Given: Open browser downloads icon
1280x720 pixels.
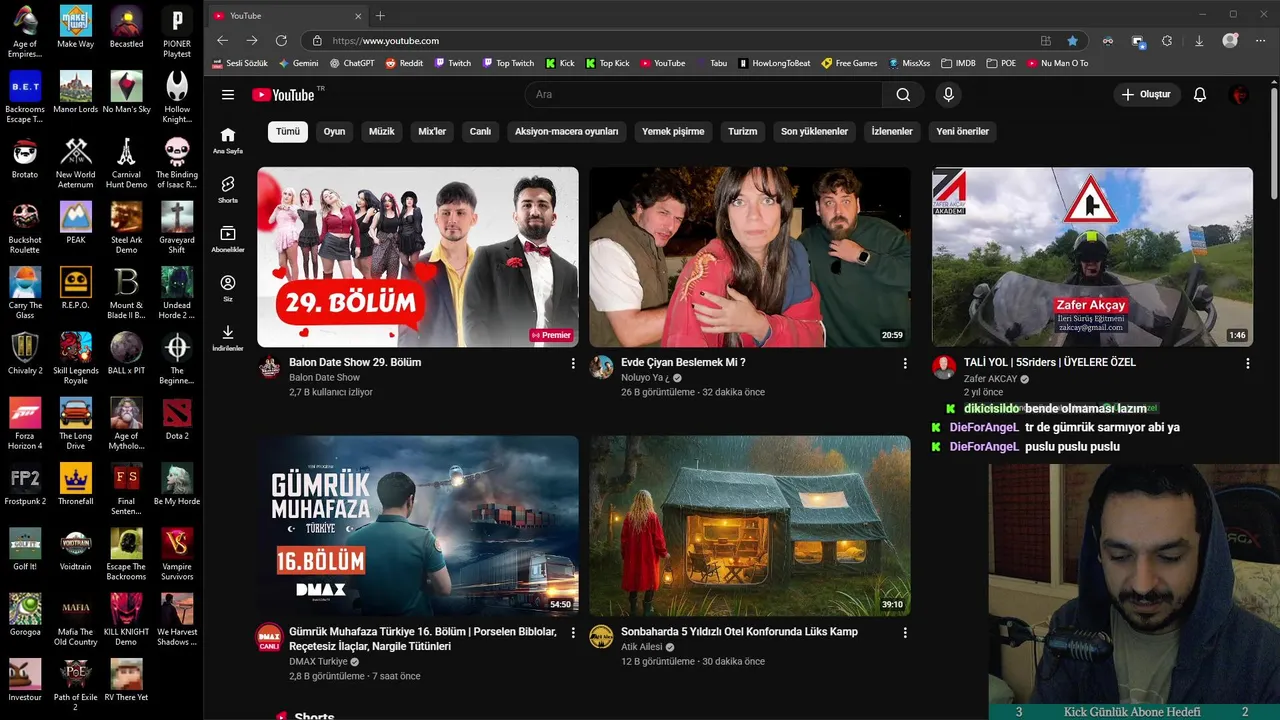Looking at the screenshot, I should 1199,41.
